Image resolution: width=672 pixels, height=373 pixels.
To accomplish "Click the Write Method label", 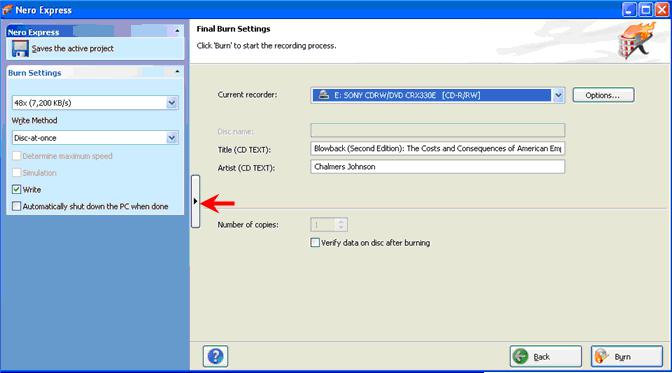I will pyautogui.click(x=34, y=120).
